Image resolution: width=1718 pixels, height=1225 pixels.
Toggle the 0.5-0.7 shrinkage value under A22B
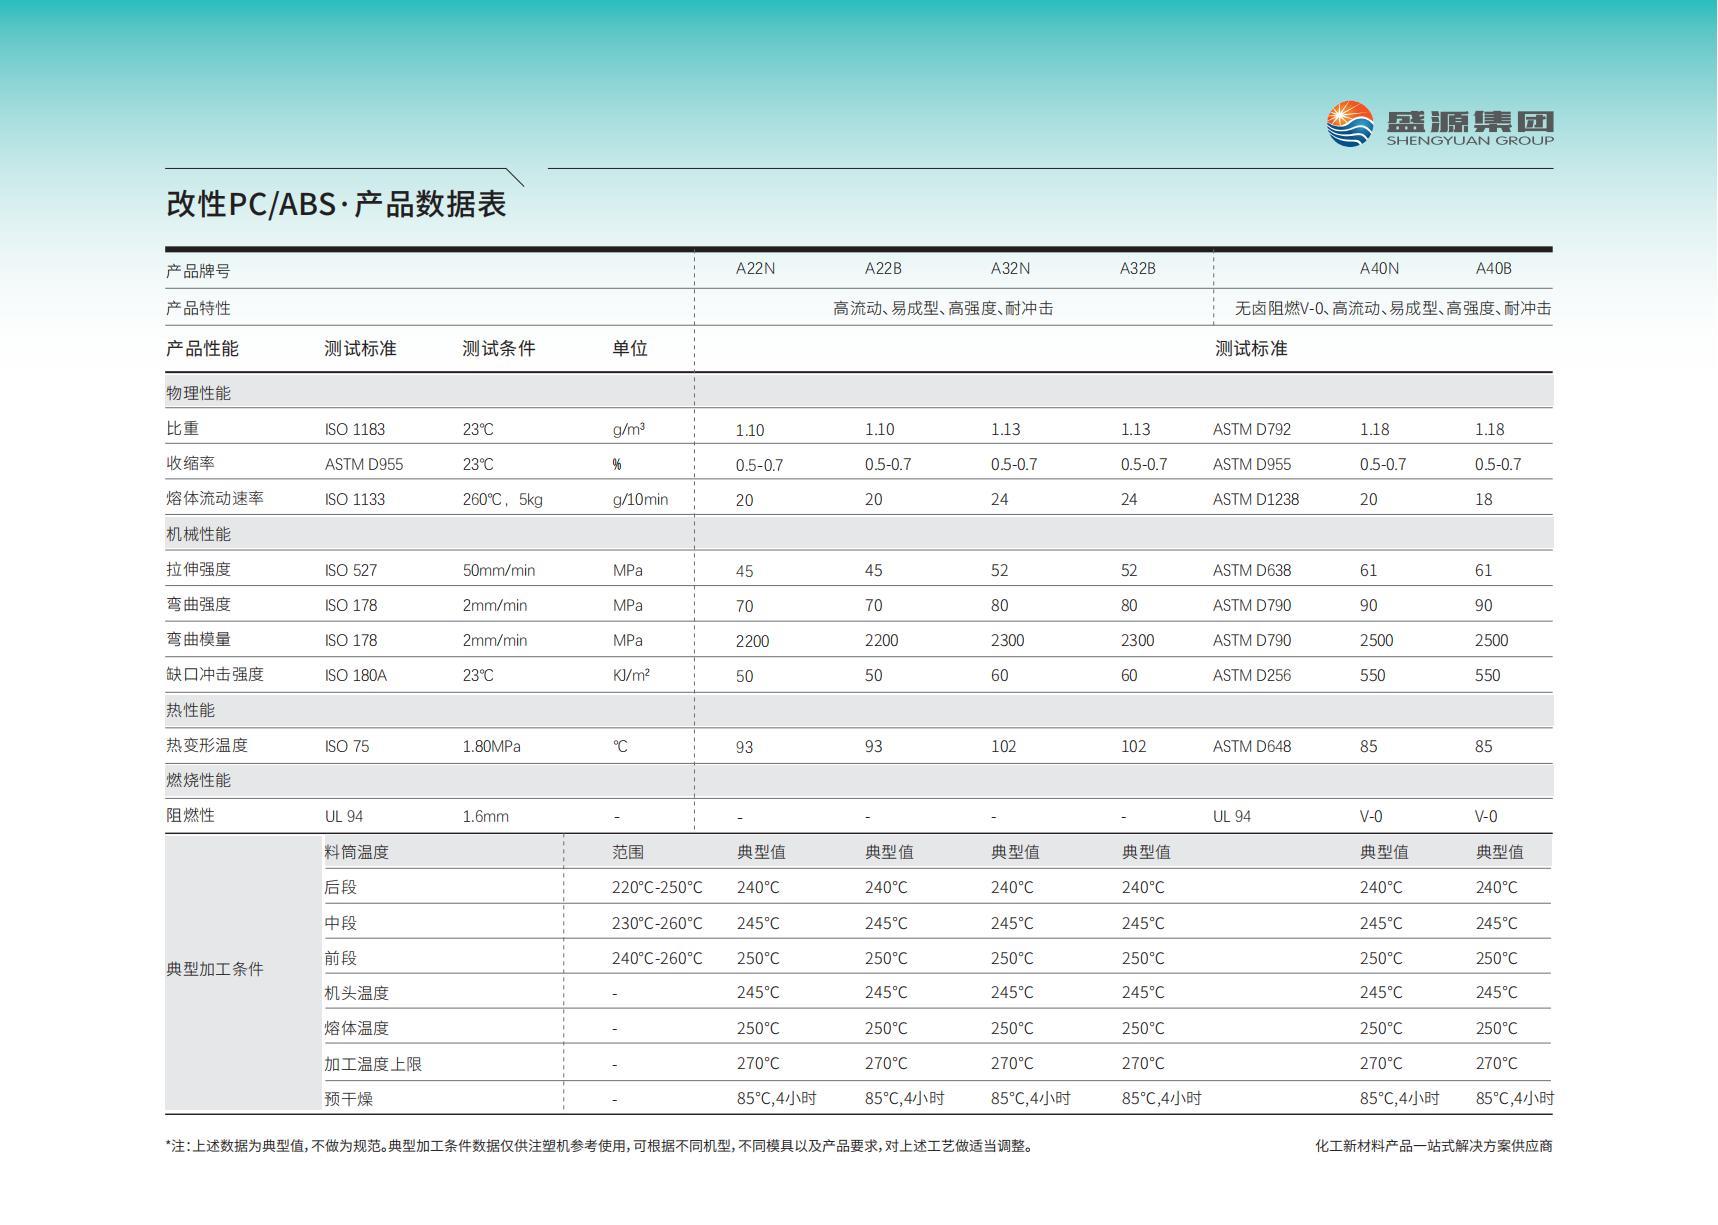[889, 463]
